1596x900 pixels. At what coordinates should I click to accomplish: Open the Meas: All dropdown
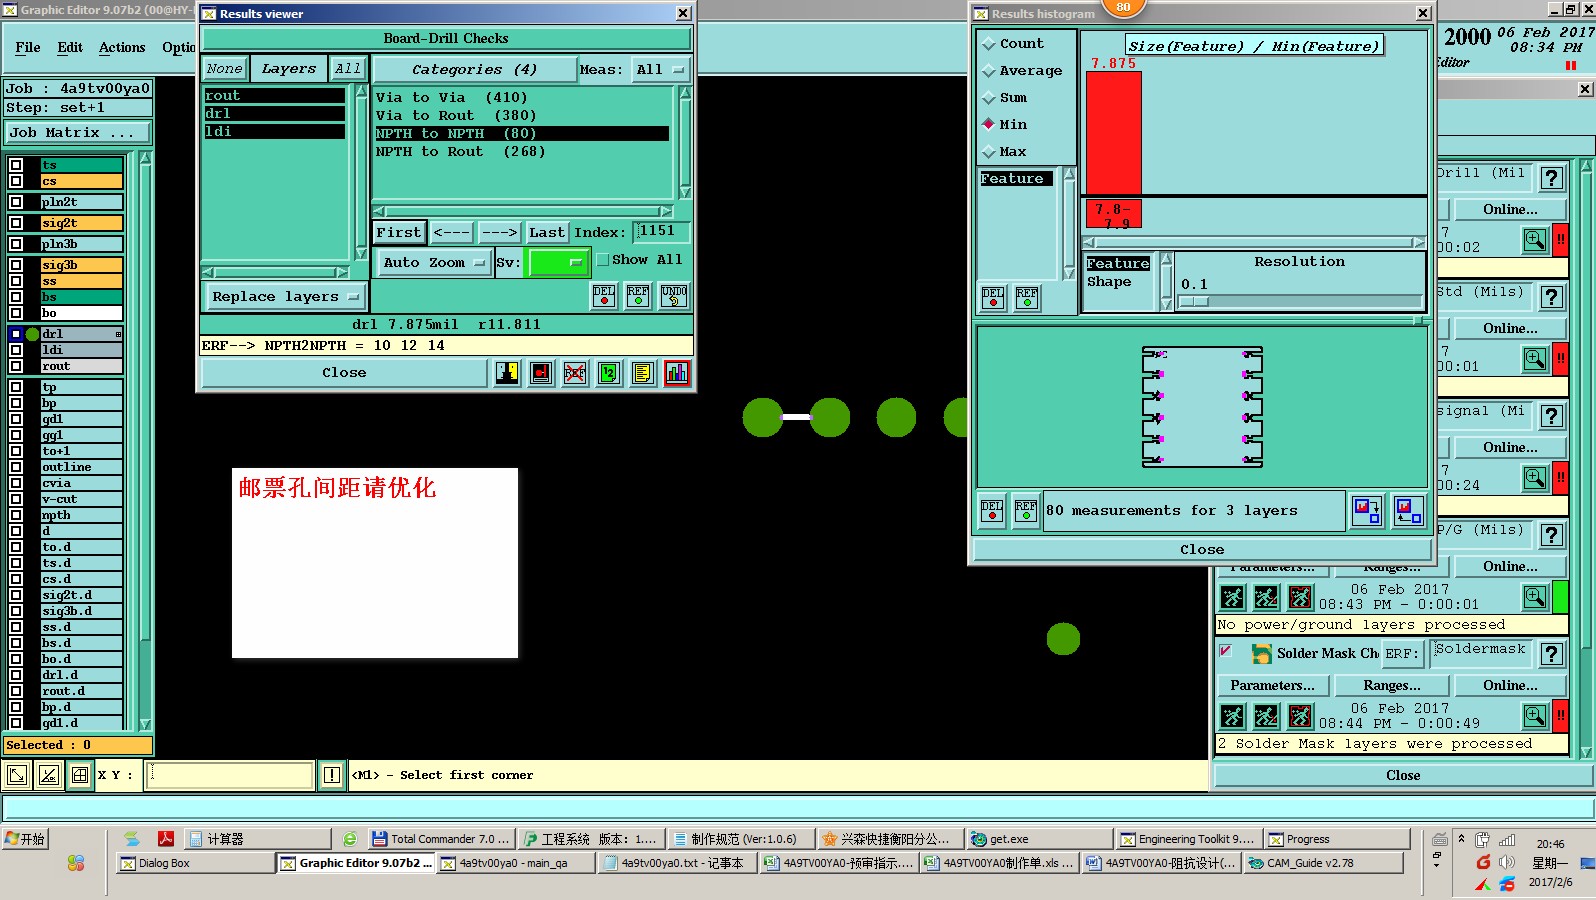pyautogui.click(x=661, y=70)
